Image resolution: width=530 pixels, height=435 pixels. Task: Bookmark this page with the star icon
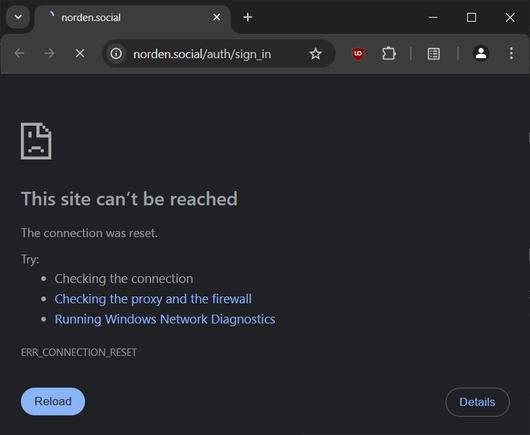click(315, 54)
